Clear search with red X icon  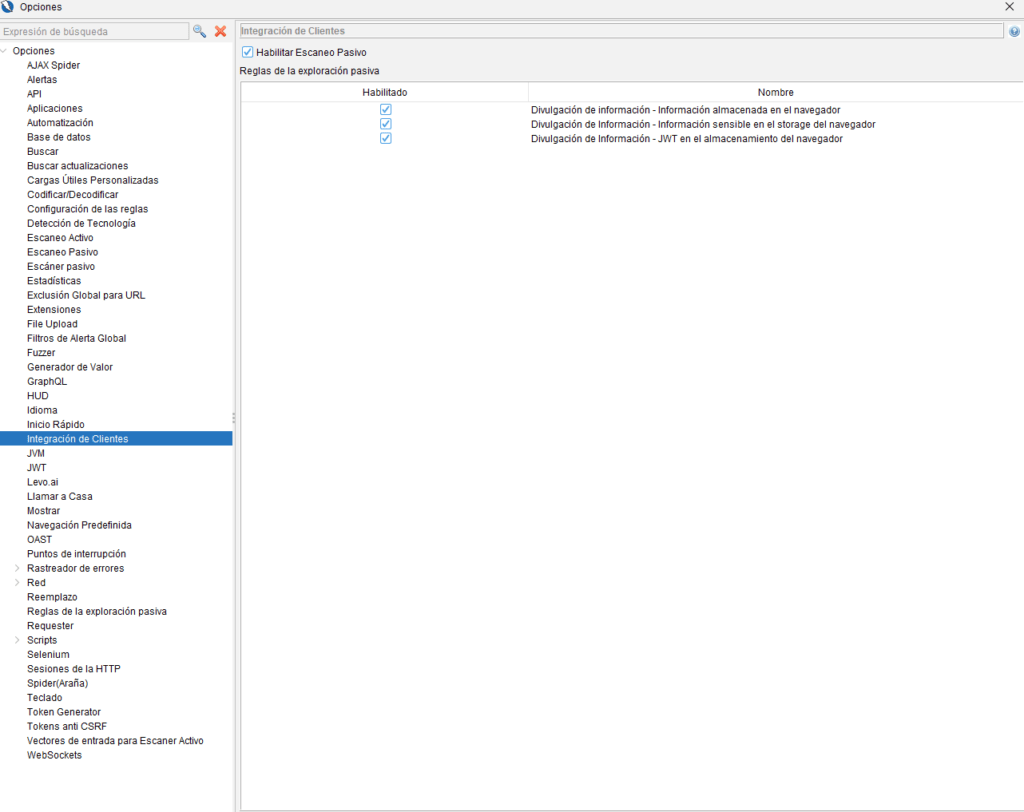[x=220, y=31]
